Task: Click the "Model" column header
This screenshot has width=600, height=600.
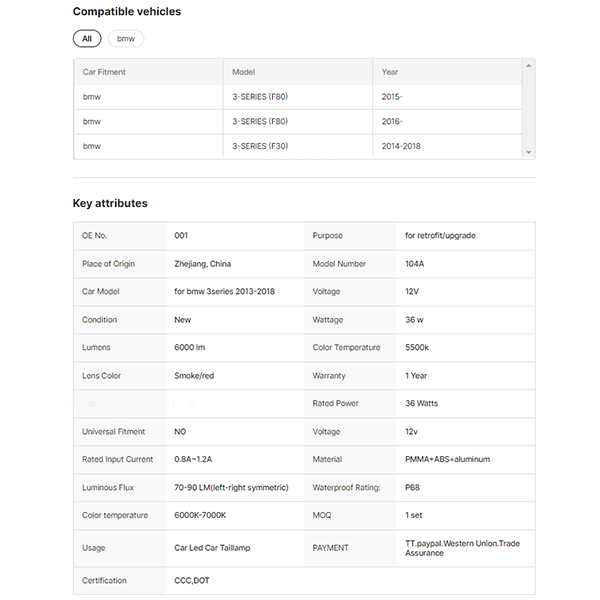Action: pyautogui.click(x=244, y=72)
